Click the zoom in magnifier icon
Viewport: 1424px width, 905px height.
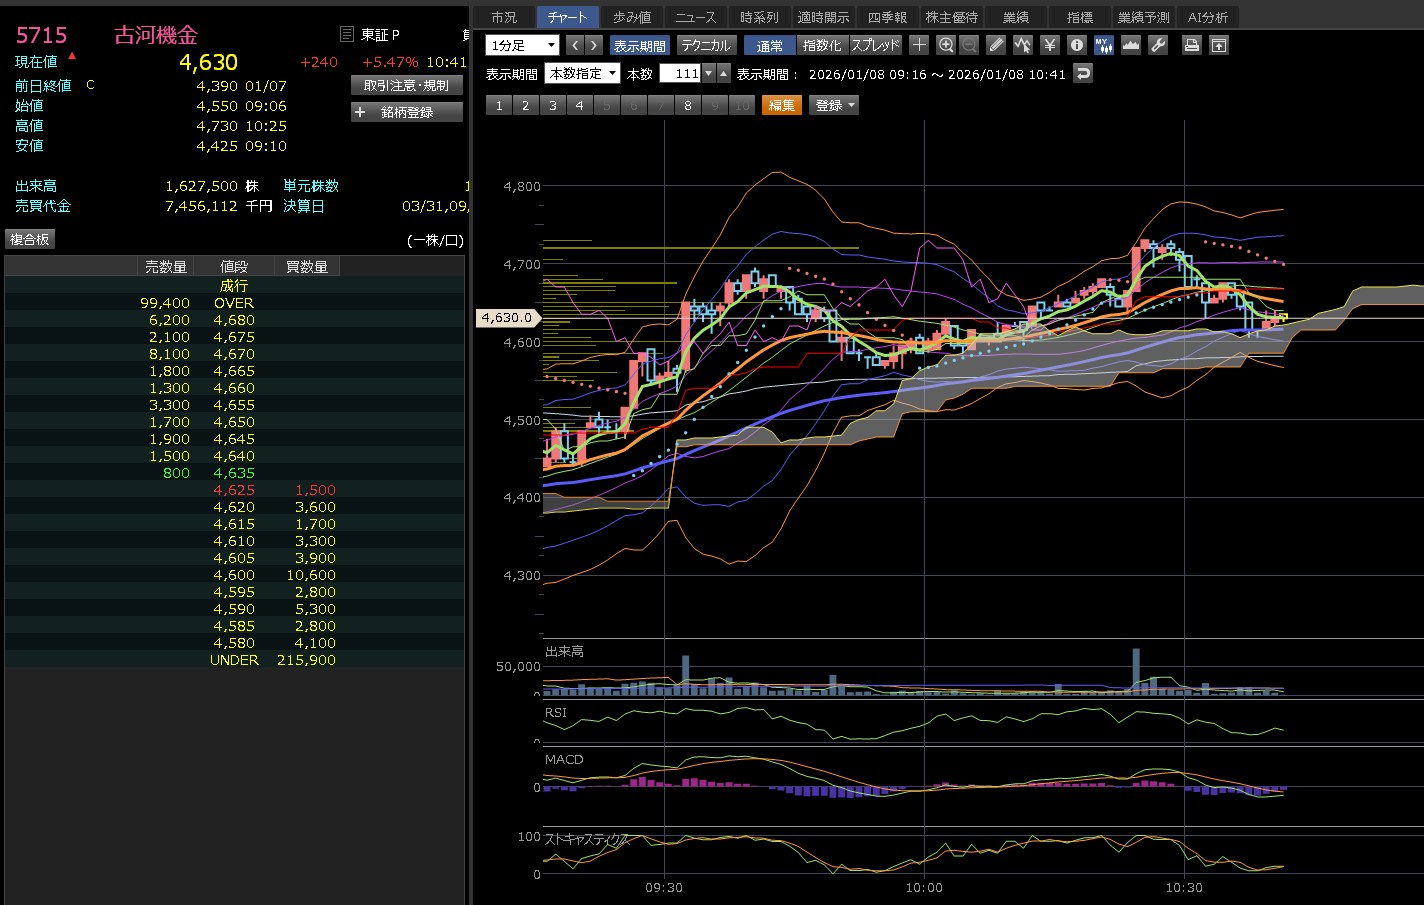click(x=946, y=45)
